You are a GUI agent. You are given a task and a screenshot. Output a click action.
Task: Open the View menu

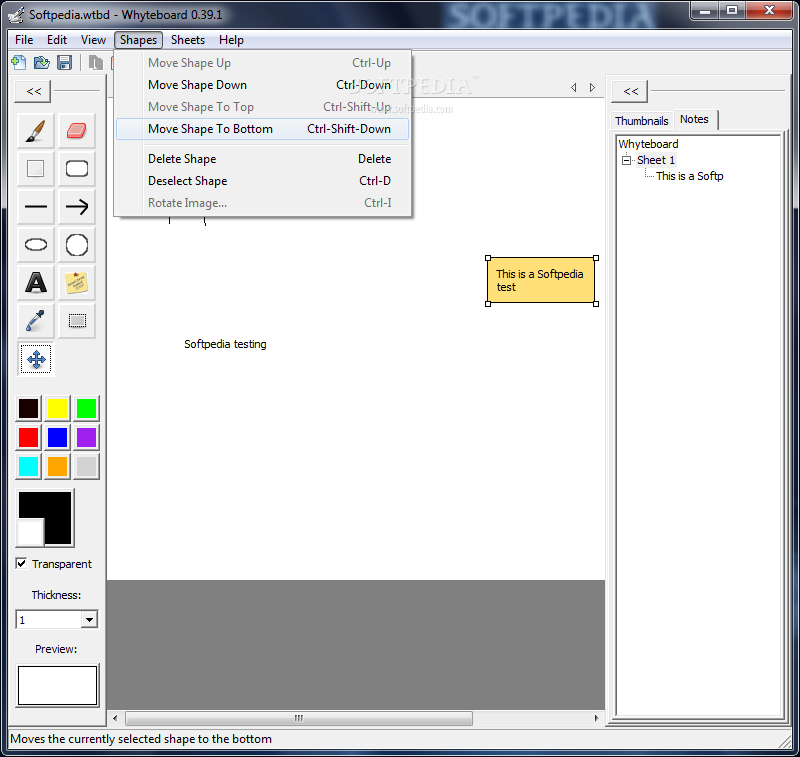tap(93, 40)
